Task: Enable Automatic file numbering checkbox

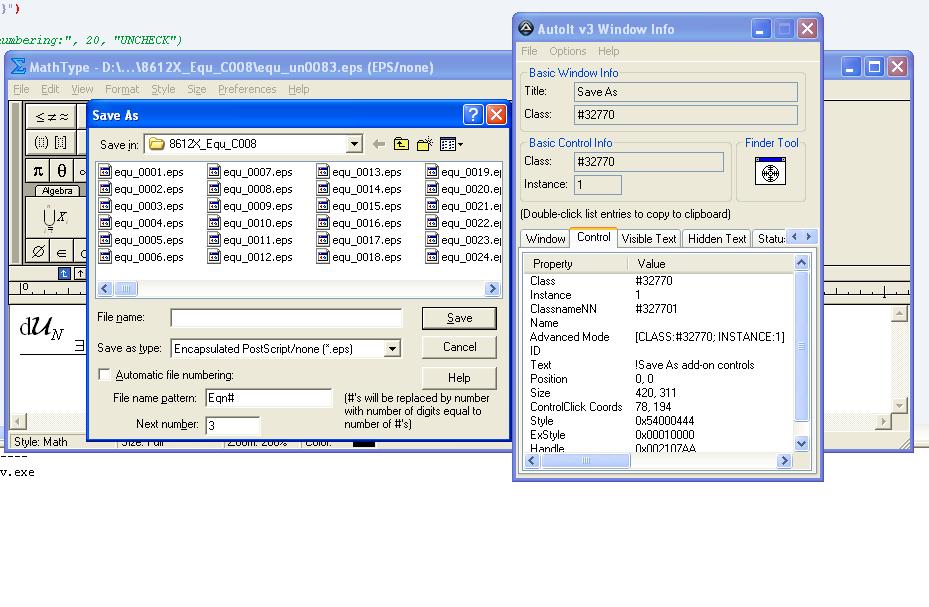Action: (x=104, y=375)
